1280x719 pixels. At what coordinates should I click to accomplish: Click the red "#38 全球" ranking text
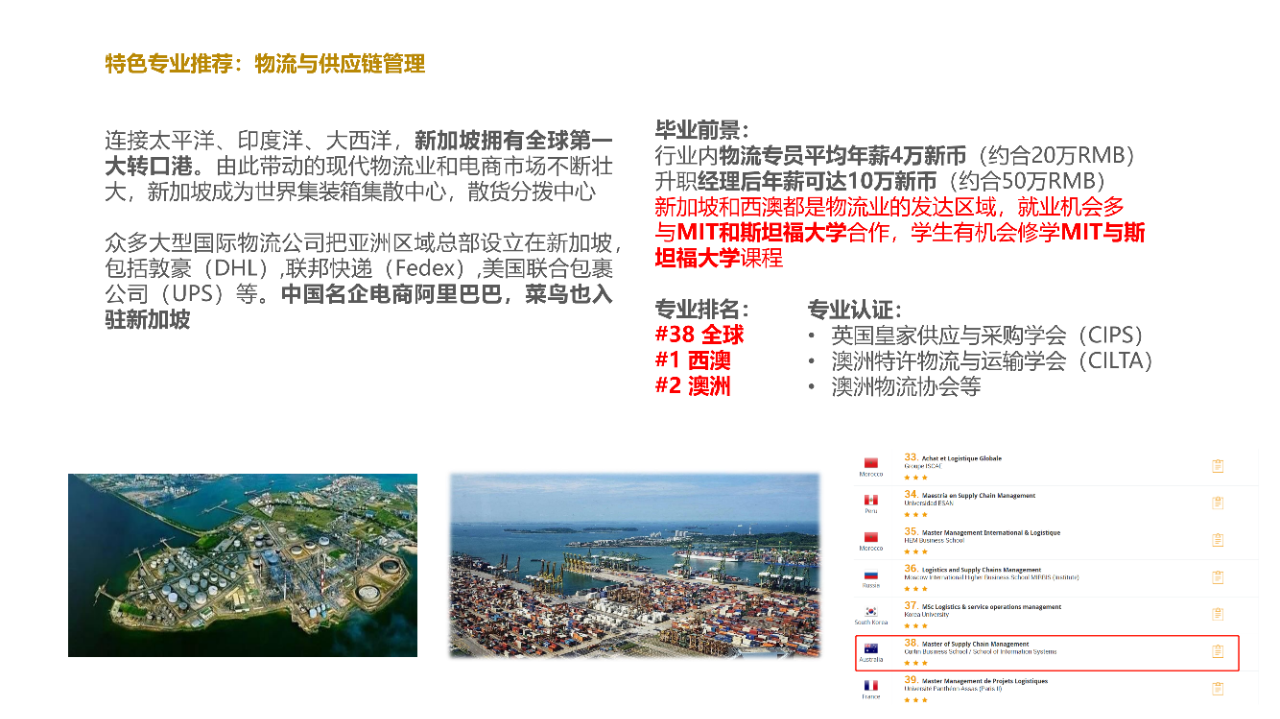(699, 335)
